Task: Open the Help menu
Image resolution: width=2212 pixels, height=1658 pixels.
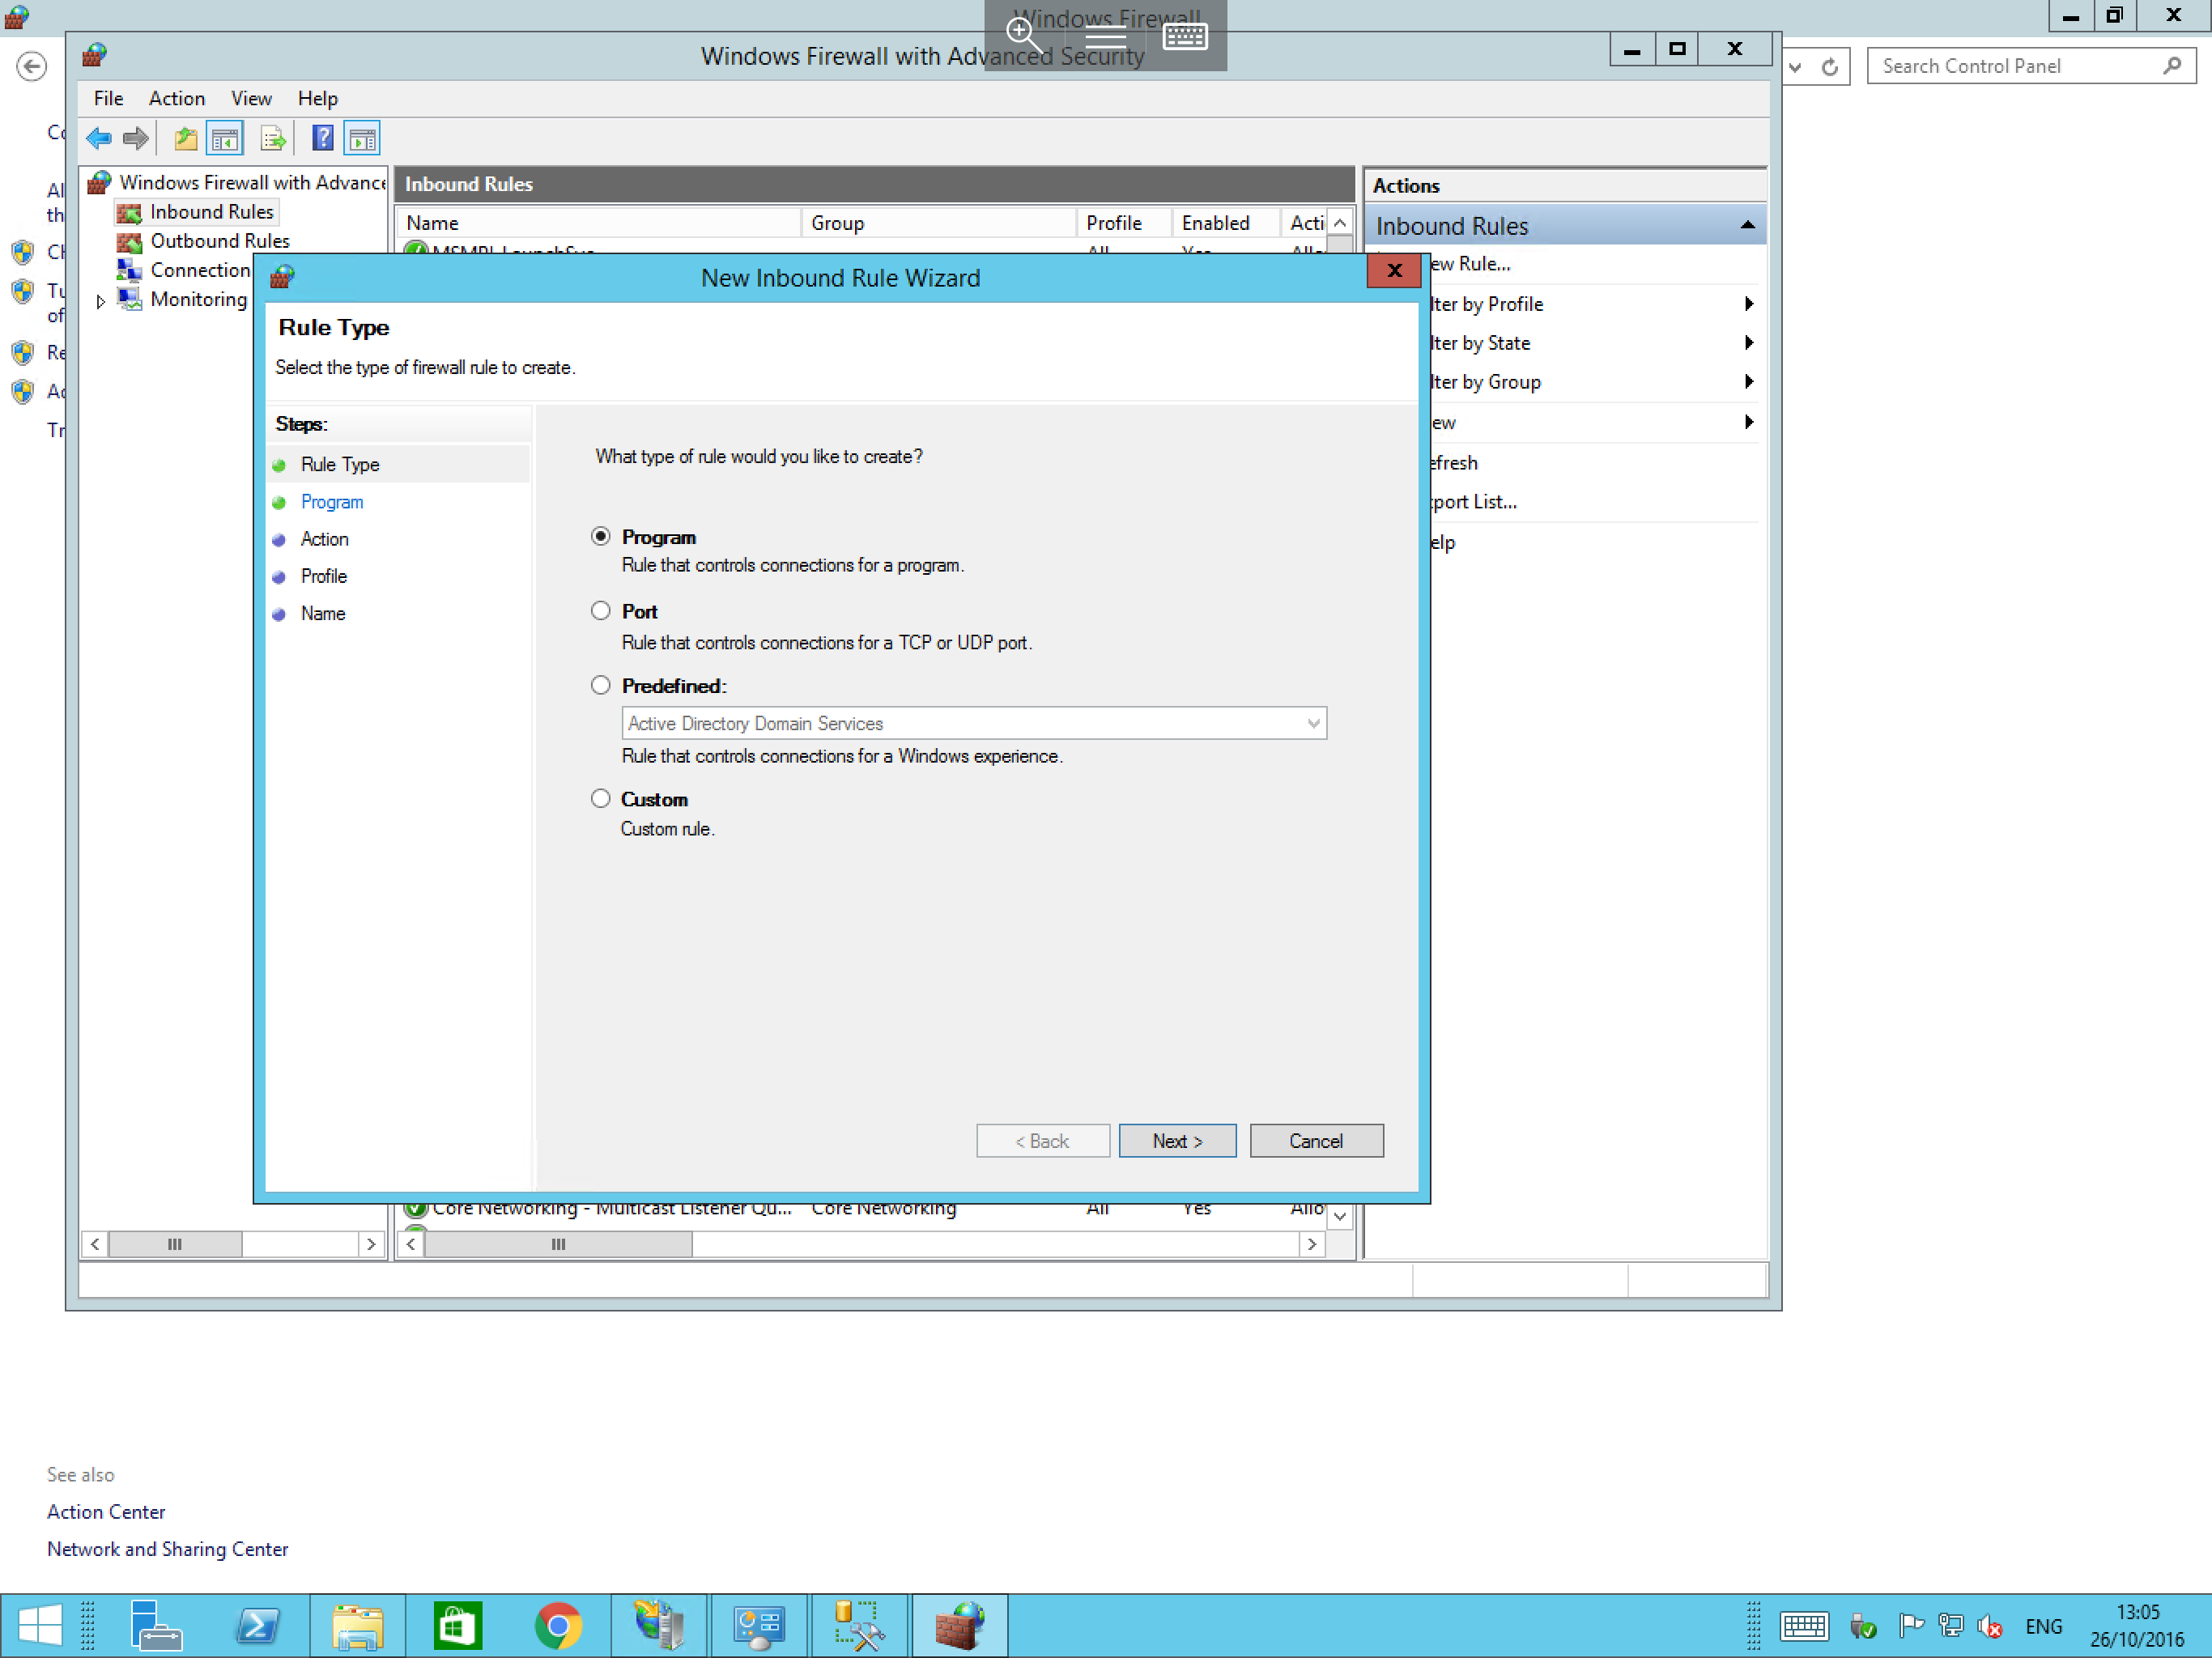Action: [x=317, y=98]
